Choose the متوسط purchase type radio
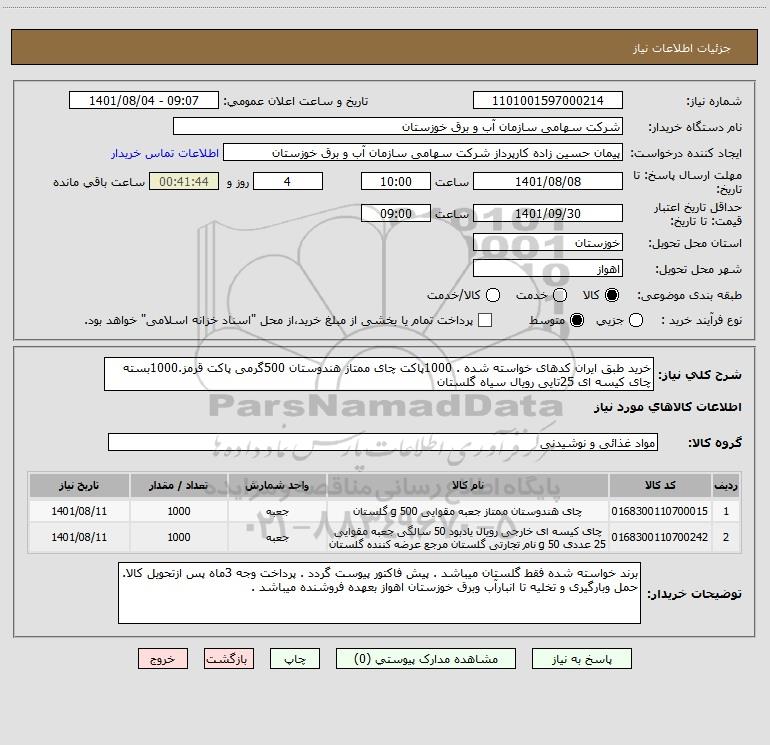 (577, 320)
